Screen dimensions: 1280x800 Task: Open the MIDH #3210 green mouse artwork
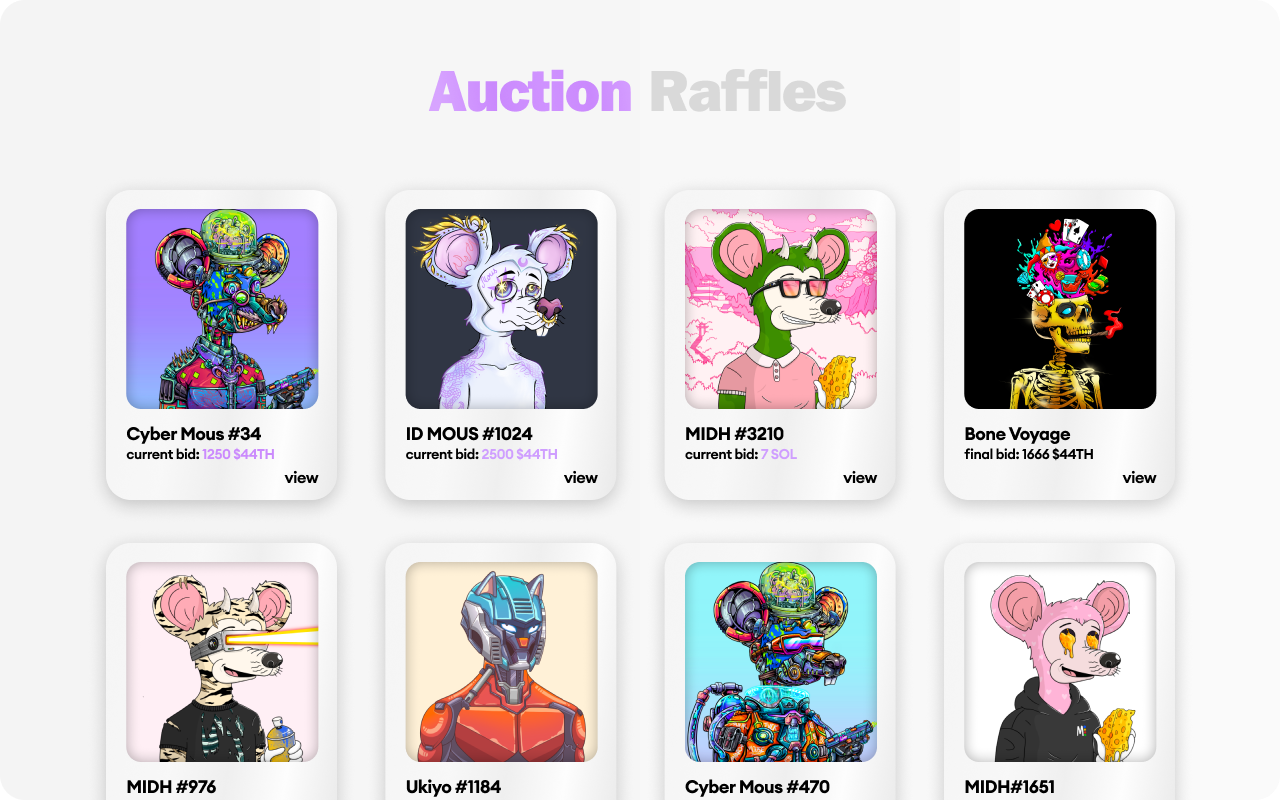pos(781,309)
